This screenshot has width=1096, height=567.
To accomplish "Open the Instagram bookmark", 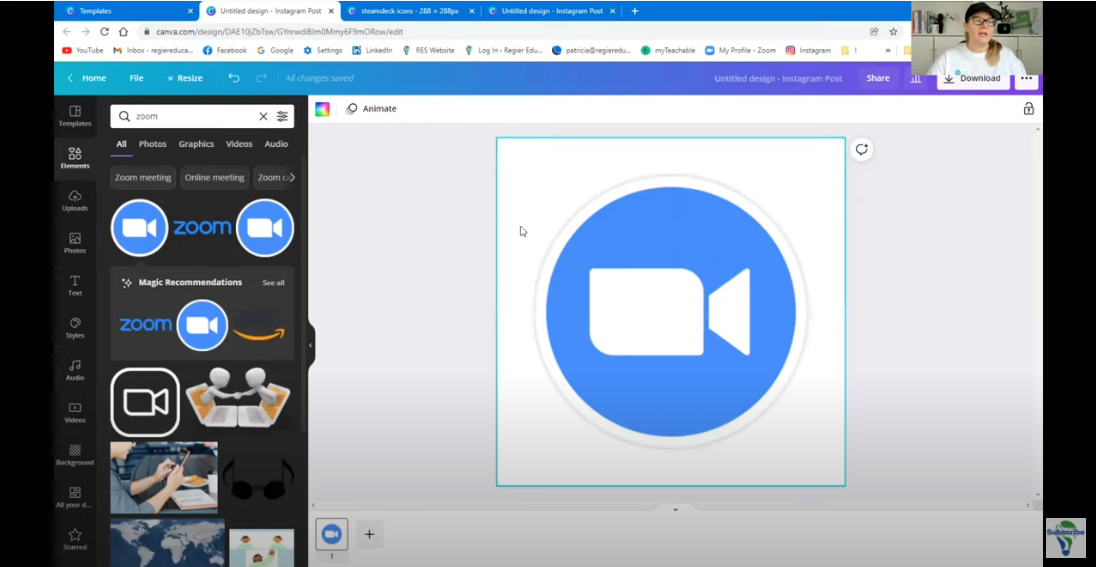I will click(x=809, y=50).
